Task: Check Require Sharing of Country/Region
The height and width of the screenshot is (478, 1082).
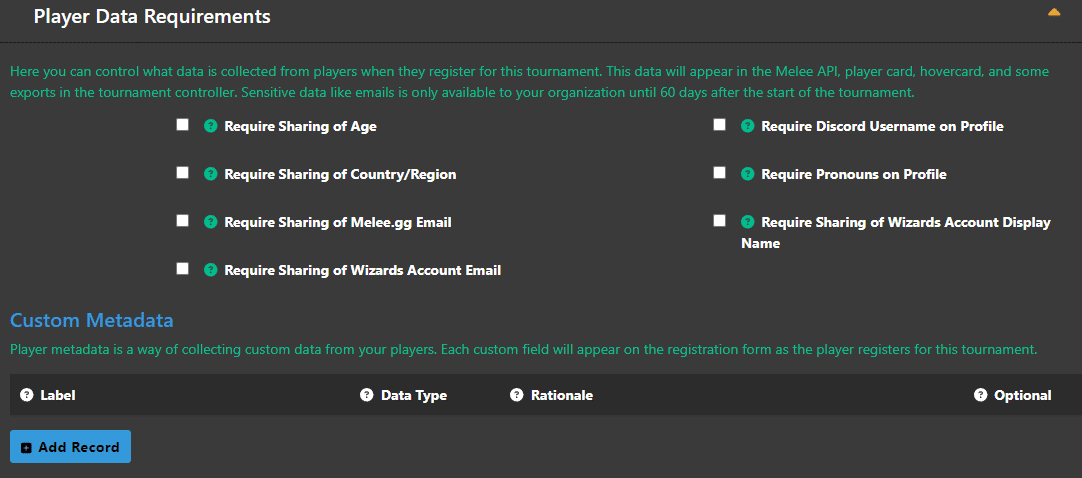Action: click(182, 172)
